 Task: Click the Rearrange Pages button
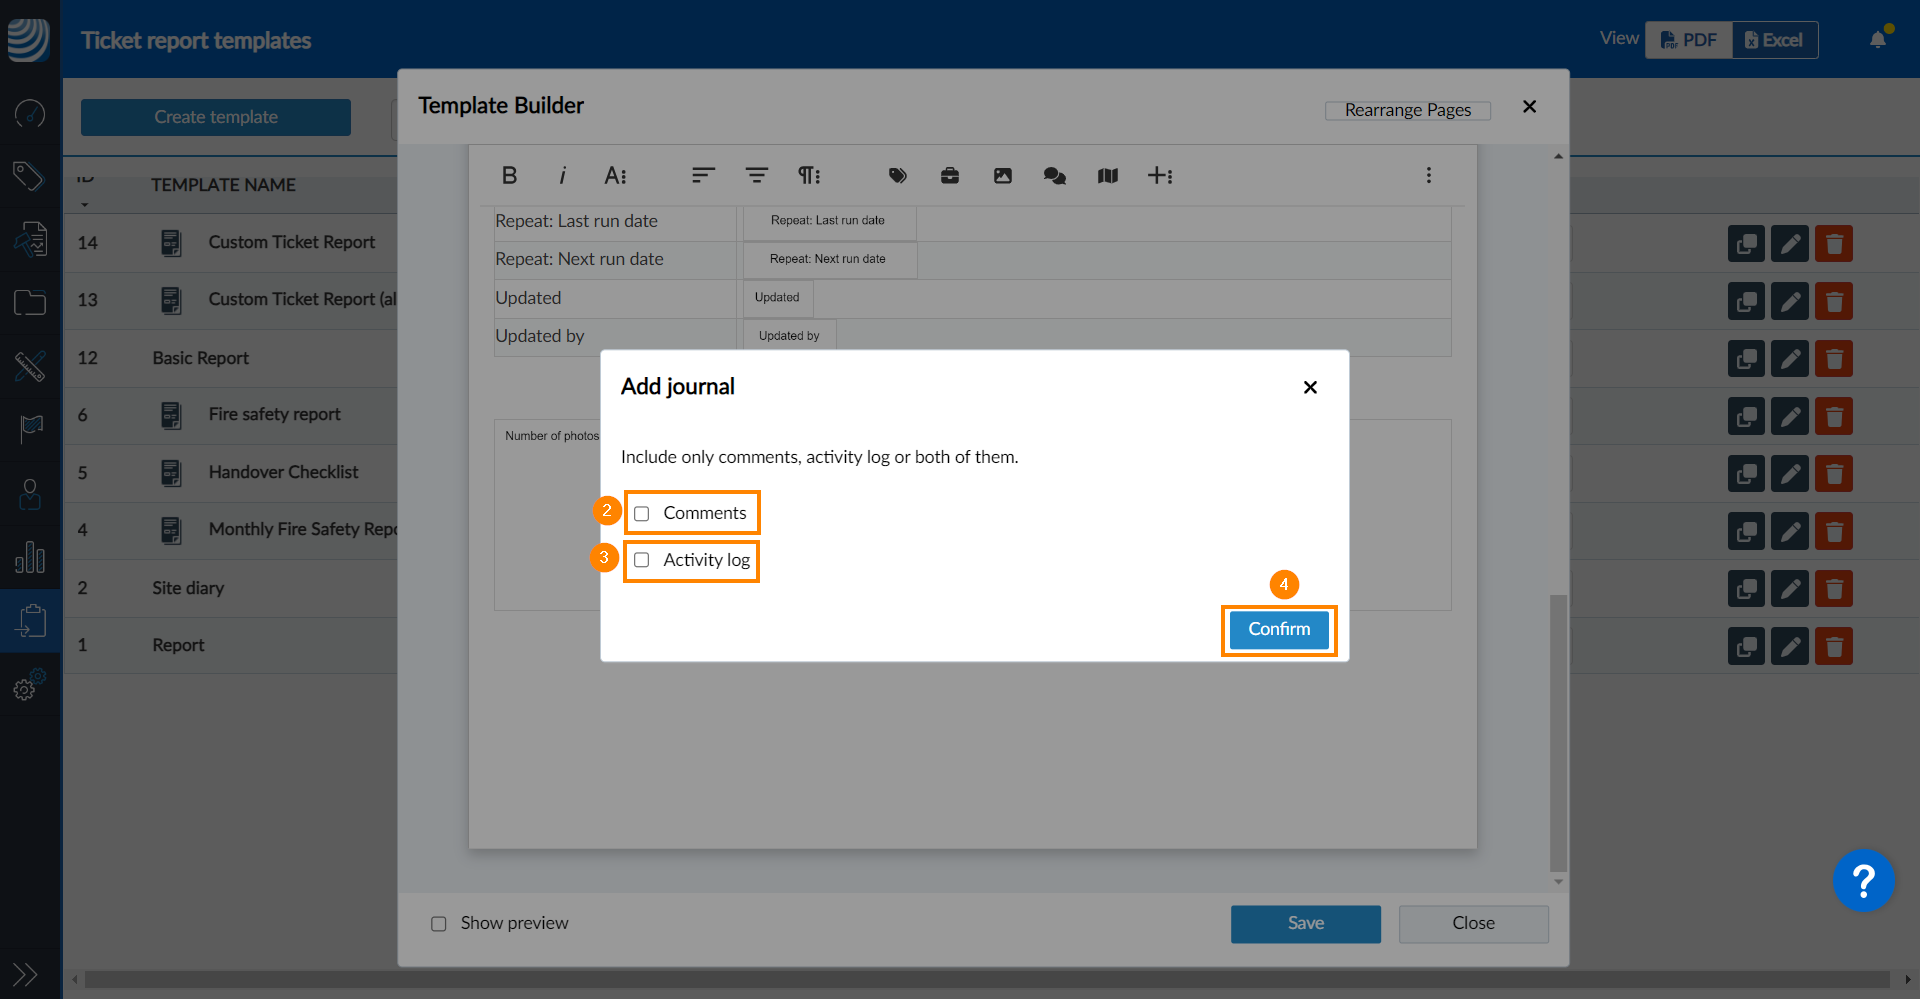1407,110
